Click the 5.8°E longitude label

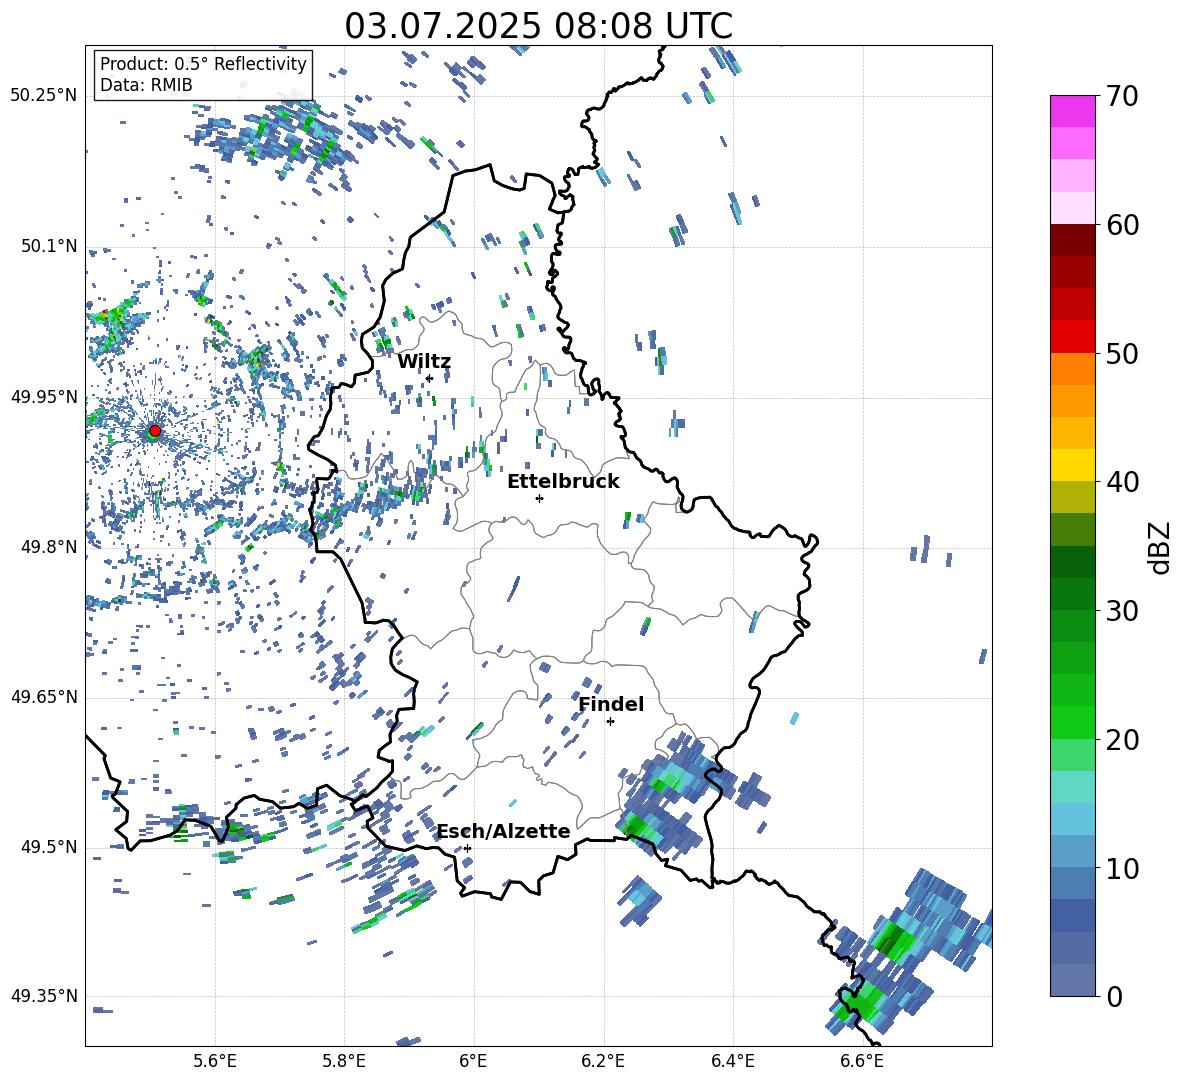[x=344, y=1061]
